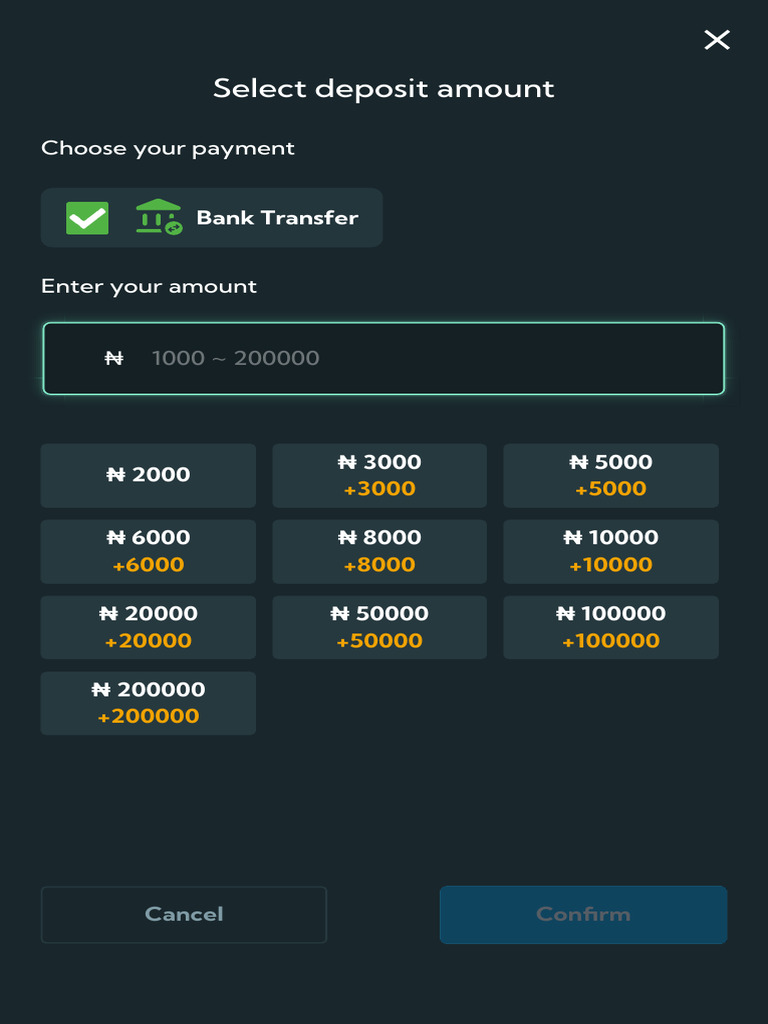
Task: Choose the ₦ 100000 deposit option
Action: (x=610, y=627)
